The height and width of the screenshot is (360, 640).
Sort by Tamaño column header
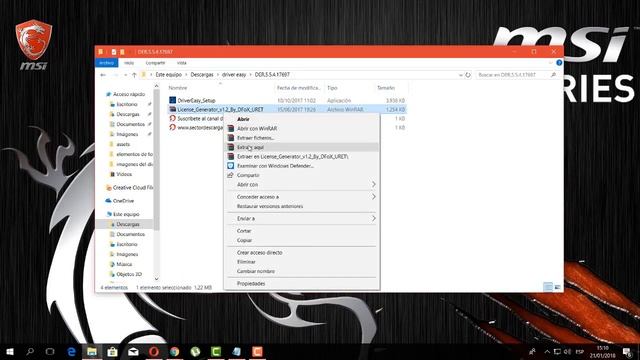(386, 88)
